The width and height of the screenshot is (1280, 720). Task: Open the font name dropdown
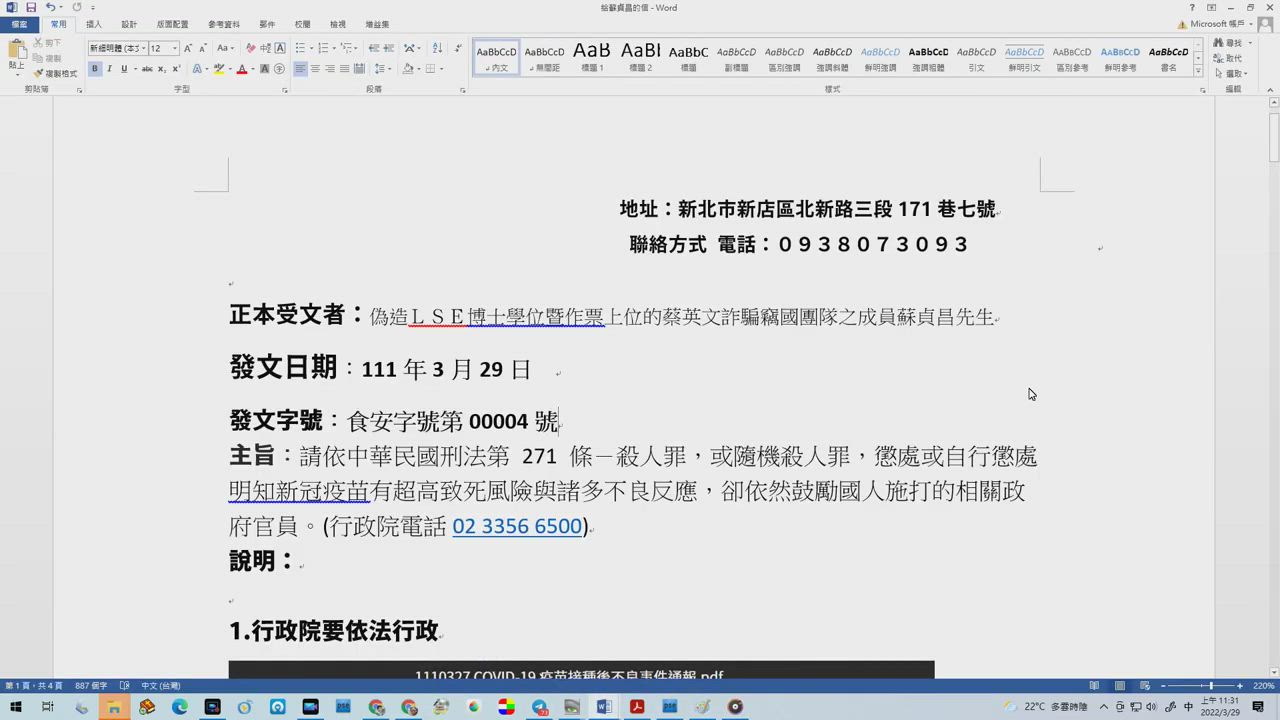(x=143, y=48)
